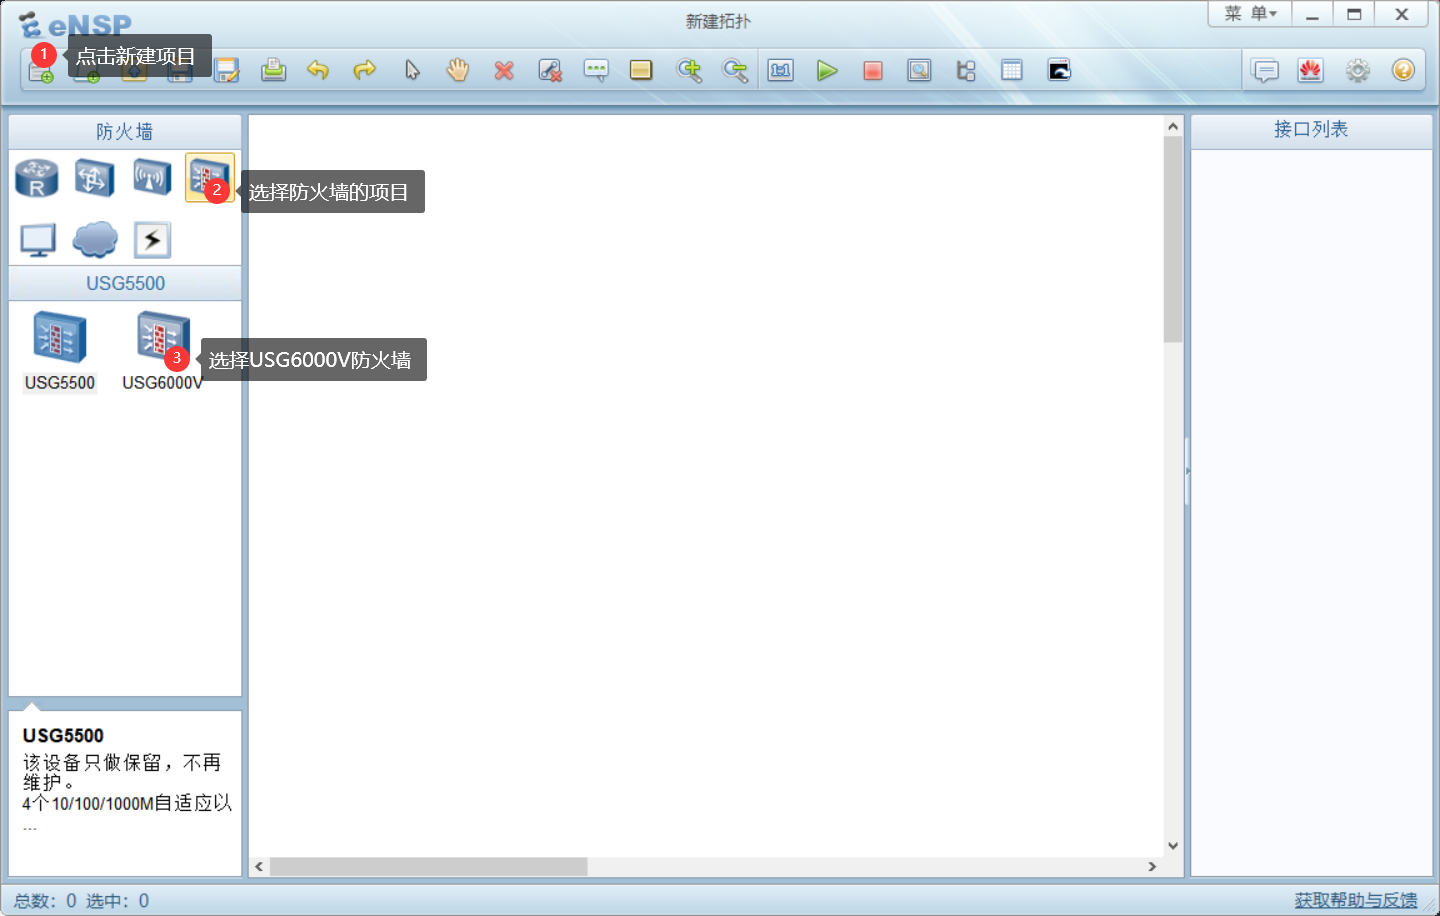Collapse the 接口列表 panel side handle
1440x916 pixels.
[x=1187, y=471]
